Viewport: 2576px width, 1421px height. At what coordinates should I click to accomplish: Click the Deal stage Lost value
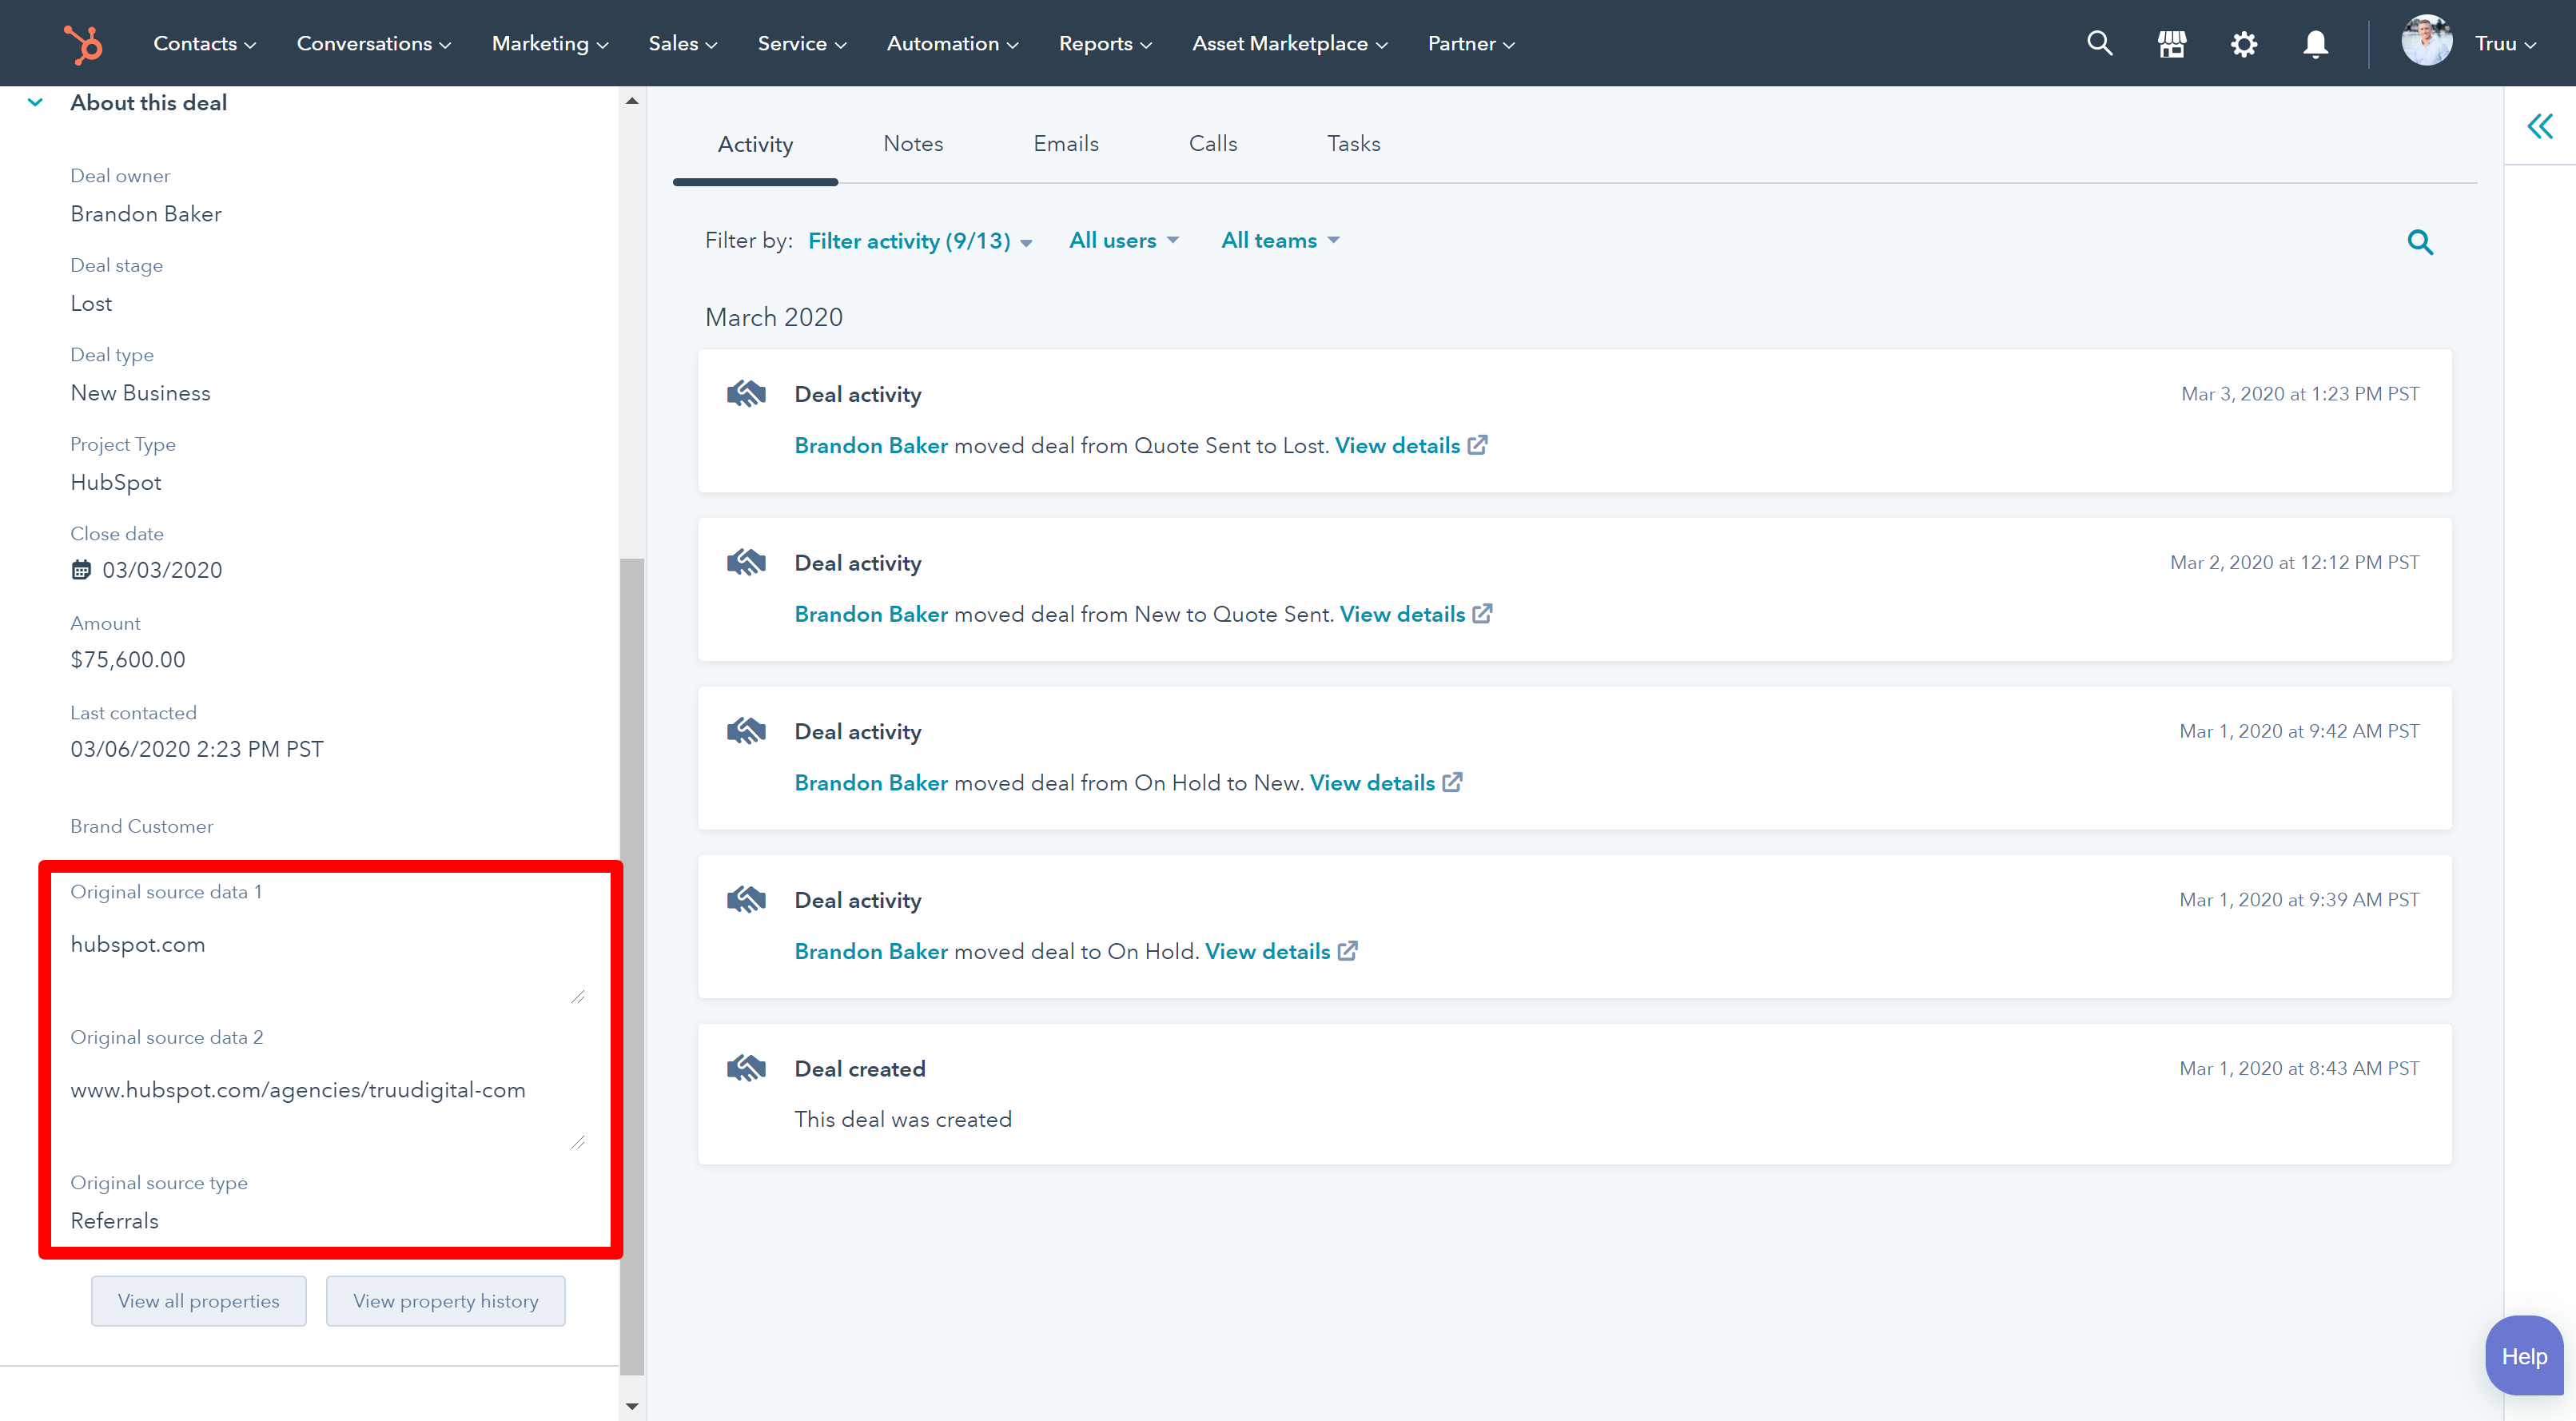click(91, 304)
